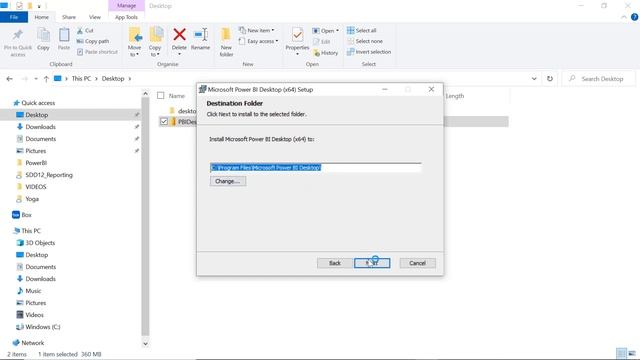Click the Rename icon

point(200,35)
